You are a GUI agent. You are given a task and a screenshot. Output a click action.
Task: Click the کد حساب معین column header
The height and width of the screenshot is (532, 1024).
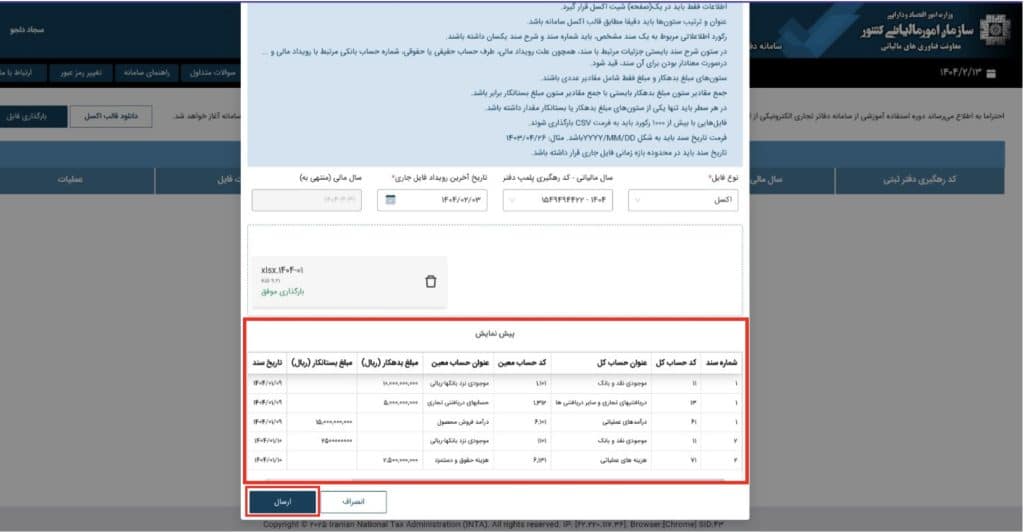(522, 363)
